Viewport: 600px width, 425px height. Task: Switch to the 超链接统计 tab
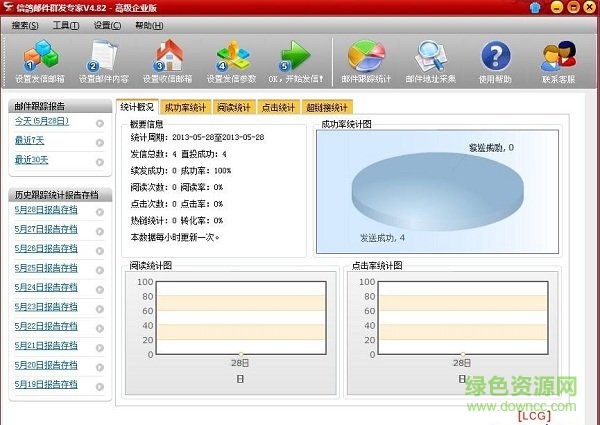327,107
